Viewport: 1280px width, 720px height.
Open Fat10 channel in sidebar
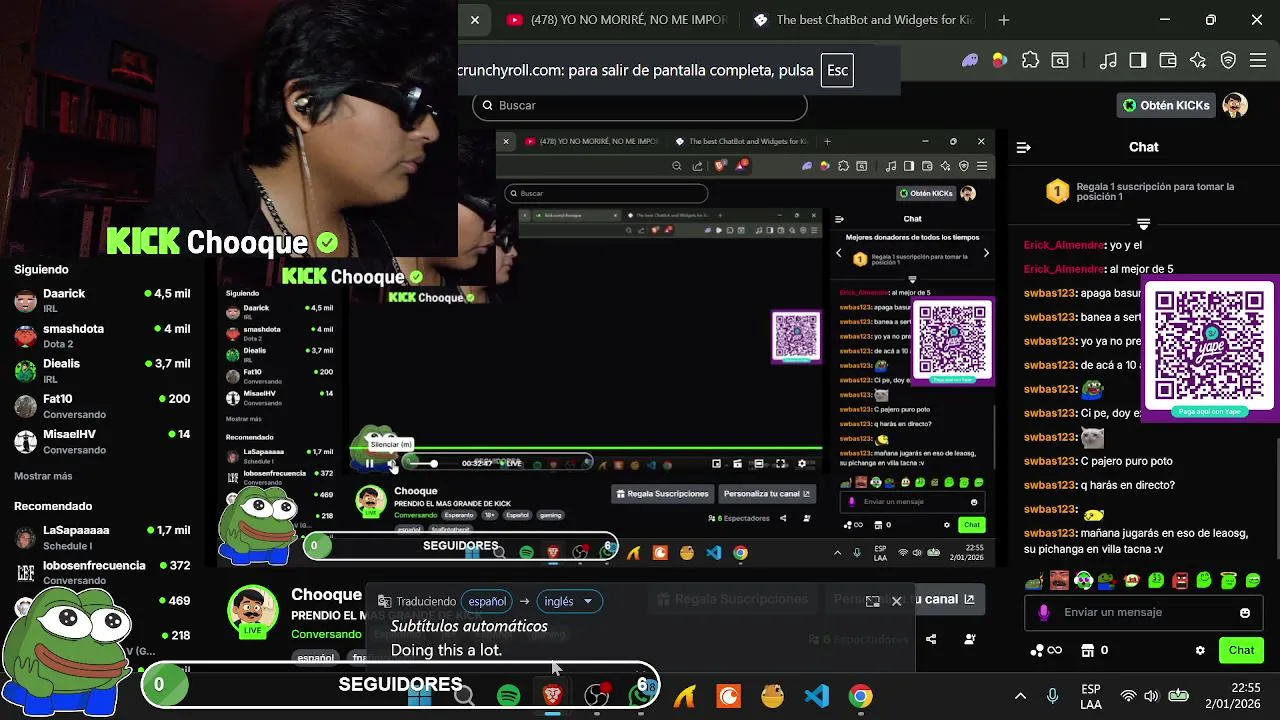tap(102, 405)
